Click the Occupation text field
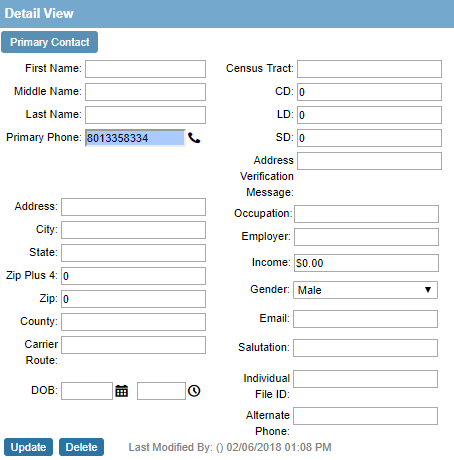This screenshot has width=454, height=460. point(366,214)
